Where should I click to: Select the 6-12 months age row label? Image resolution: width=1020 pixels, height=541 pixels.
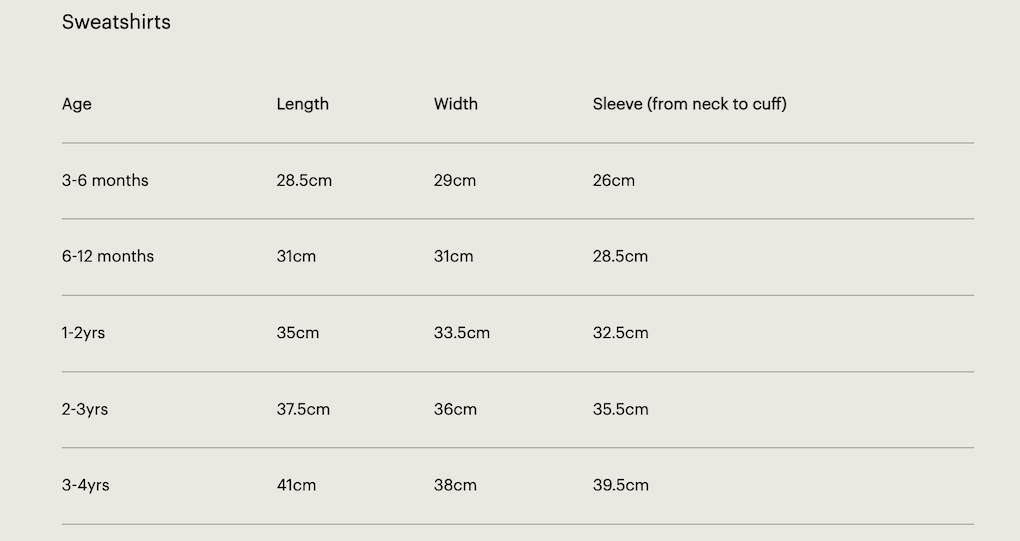click(x=108, y=257)
